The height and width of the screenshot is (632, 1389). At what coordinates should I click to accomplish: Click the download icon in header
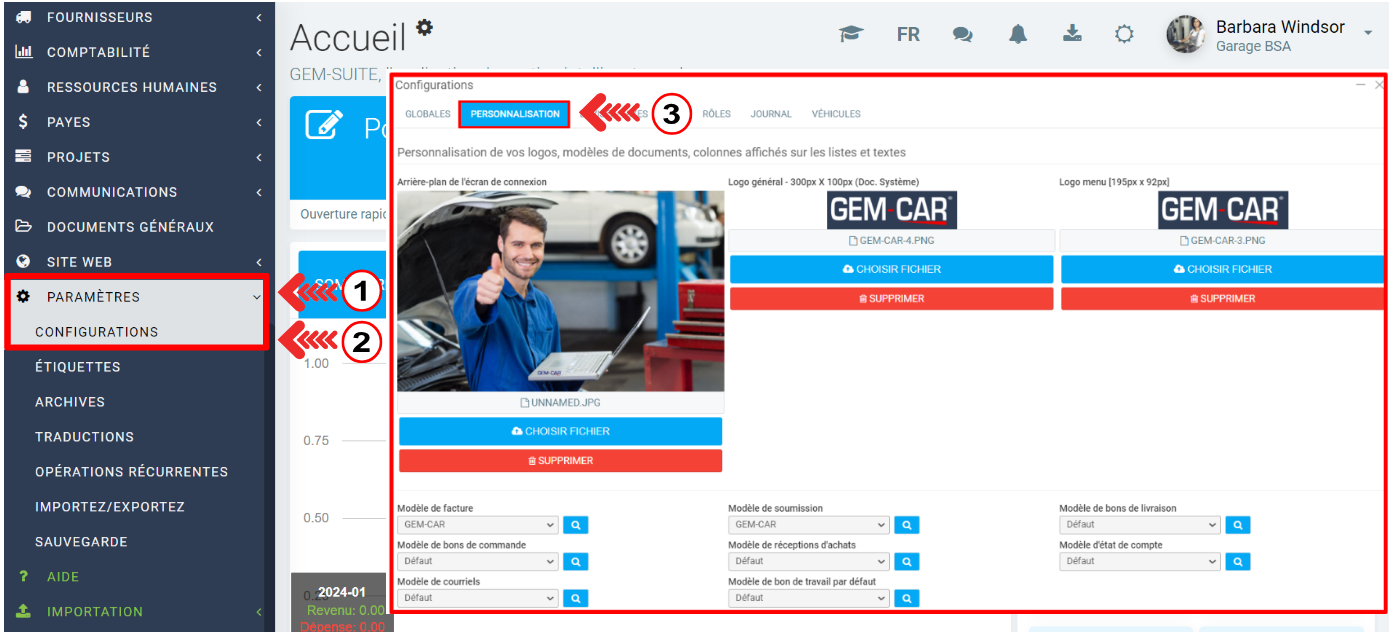(x=1072, y=34)
